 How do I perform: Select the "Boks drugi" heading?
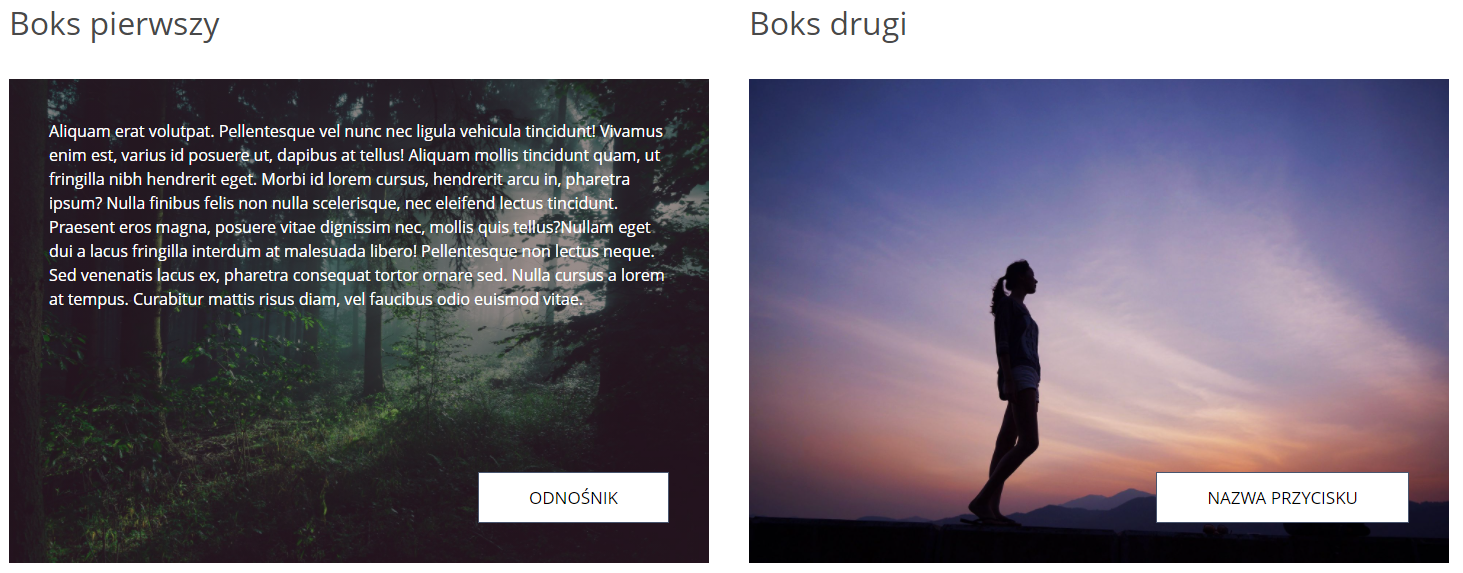point(828,26)
